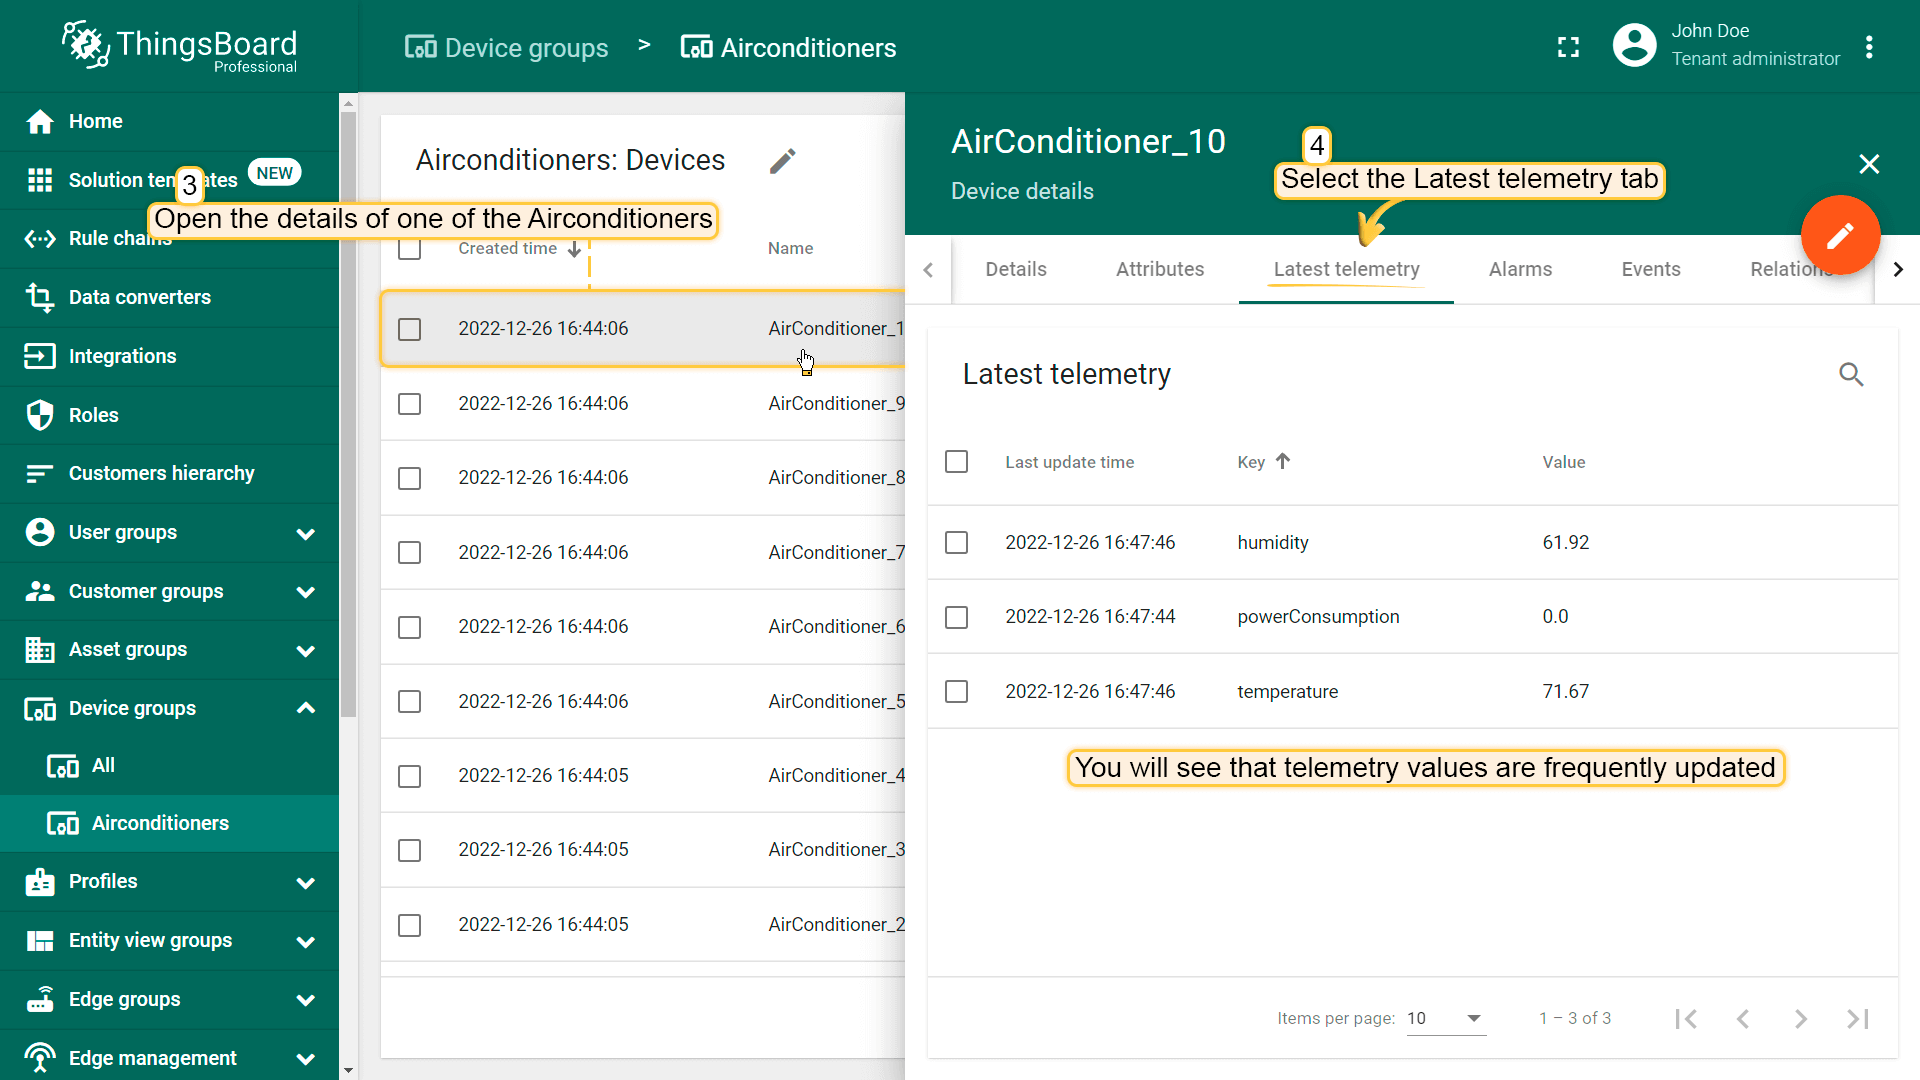
Task: Go to the first telemetry page
Action: tap(1686, 1018)
